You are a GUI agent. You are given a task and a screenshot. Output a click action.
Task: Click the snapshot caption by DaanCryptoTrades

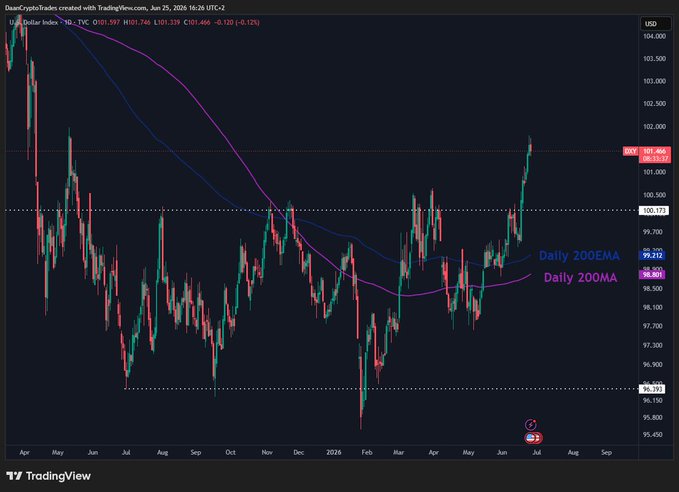pos(115,8)
